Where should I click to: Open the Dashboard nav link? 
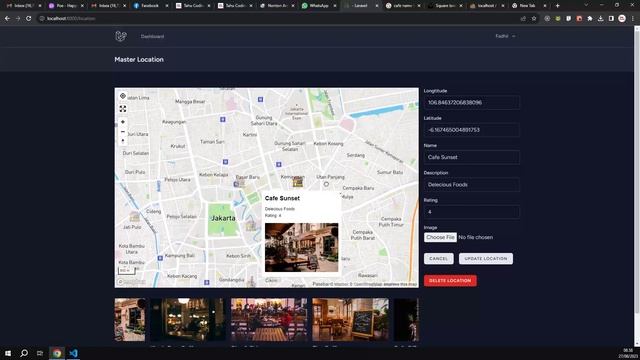(x=152, y=36)
